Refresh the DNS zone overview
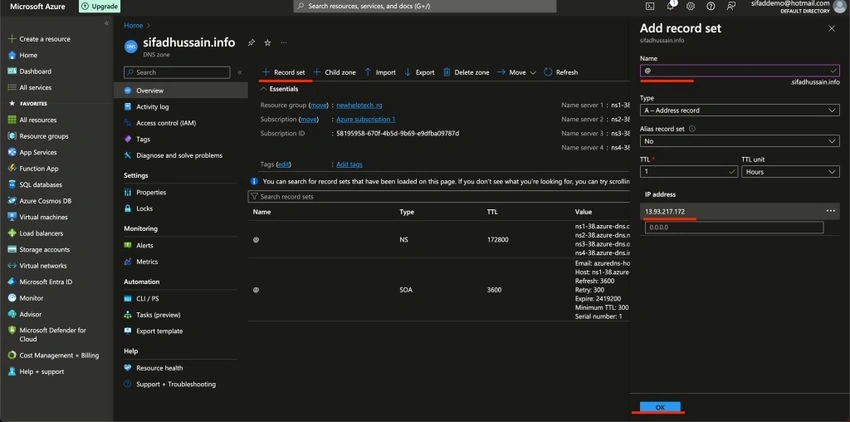 [561, 72]
